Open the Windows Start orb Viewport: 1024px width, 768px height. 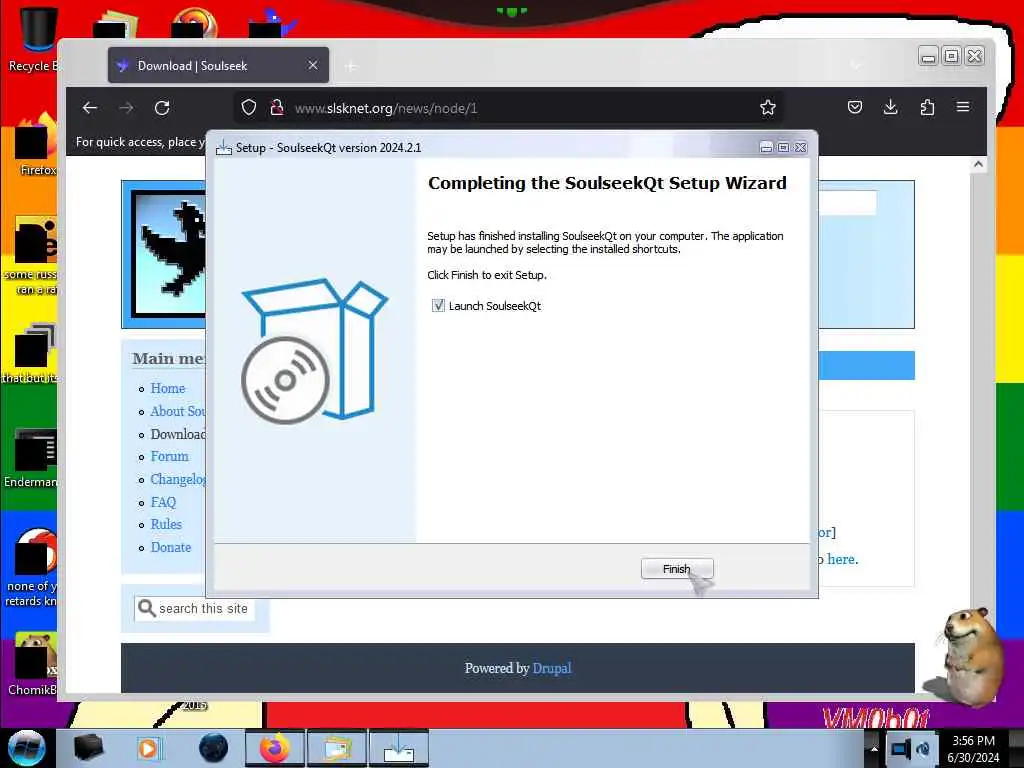pos(27,748)
